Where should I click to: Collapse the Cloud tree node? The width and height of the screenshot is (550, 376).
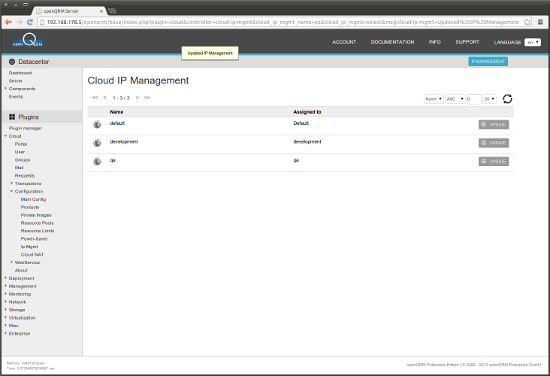(x=6, y=136)
